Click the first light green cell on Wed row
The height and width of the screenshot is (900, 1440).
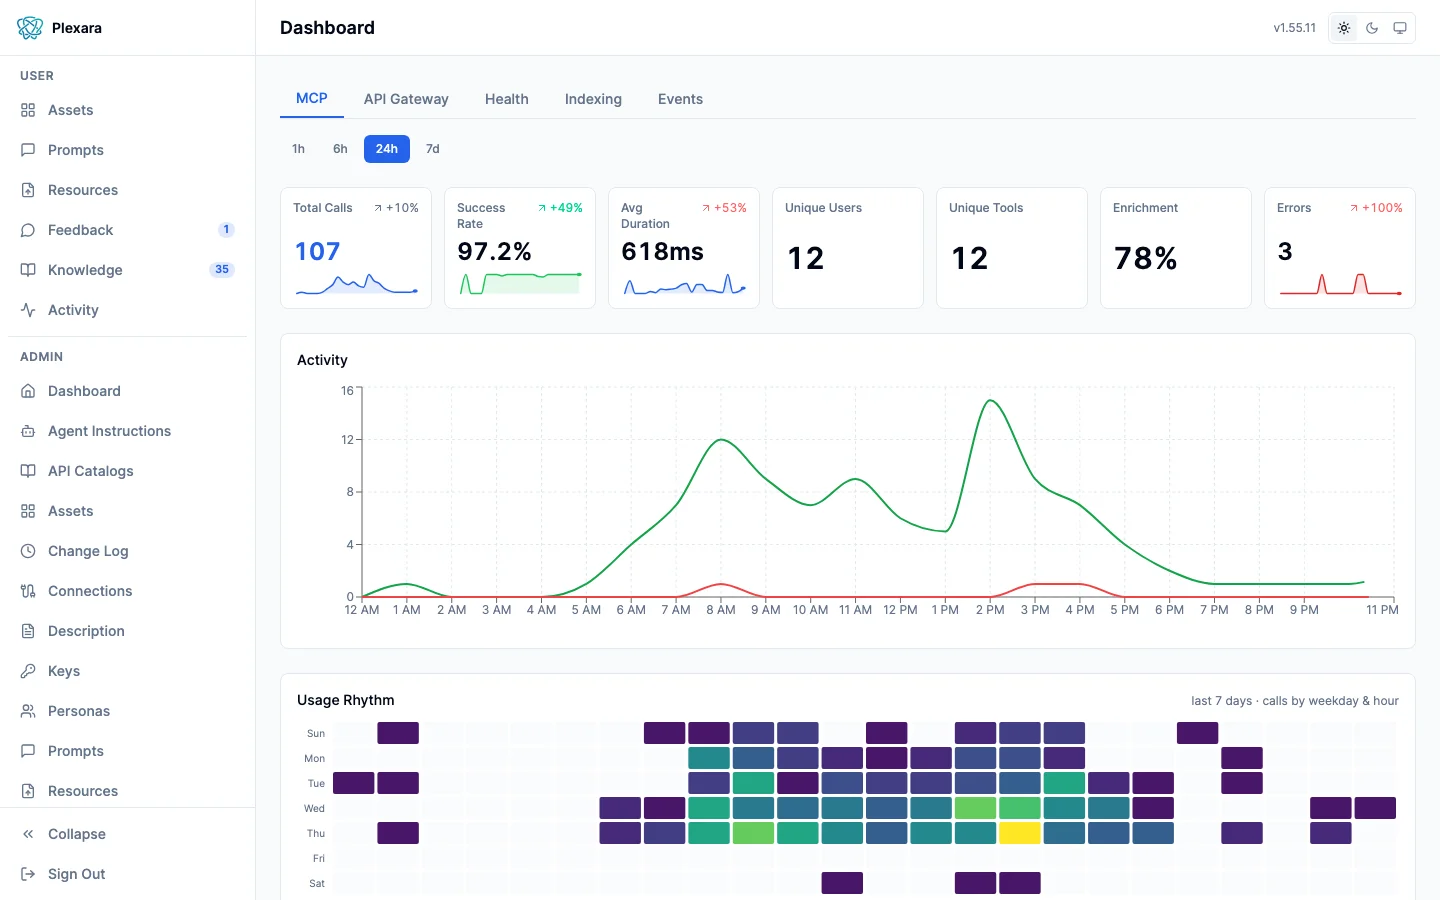click(x=975, y=808)
